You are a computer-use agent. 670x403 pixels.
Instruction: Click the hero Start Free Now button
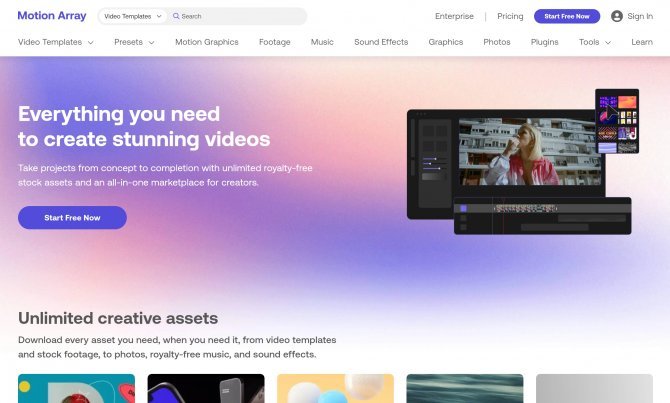coord(72,218)
